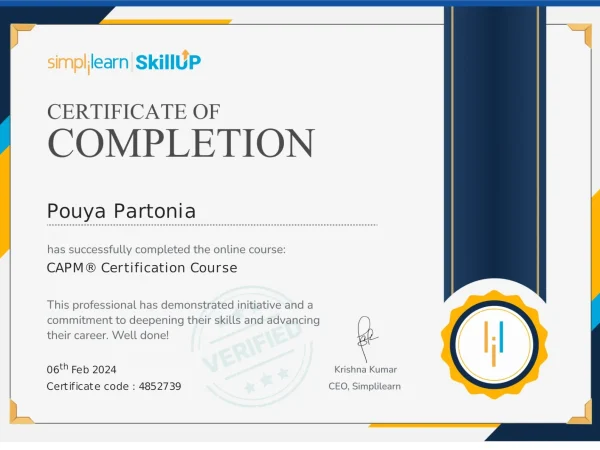Click the gold medal badge emblem
600x450 pixels.
[x=496, y=338]
